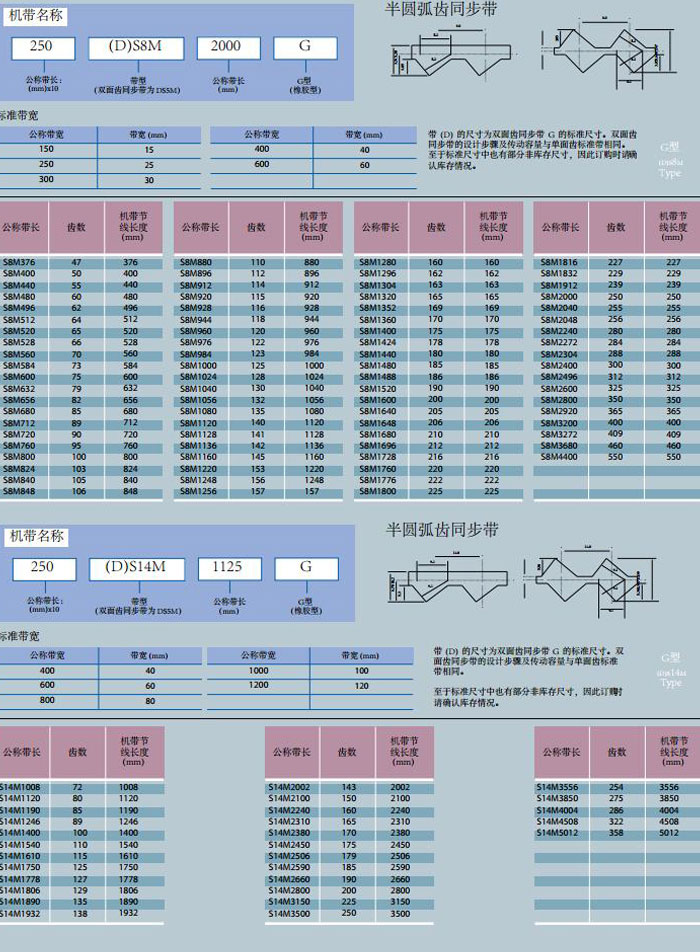The image size is (700, 952).
Task: Select the S8M1816 table entry
Action: click(558, 262)
